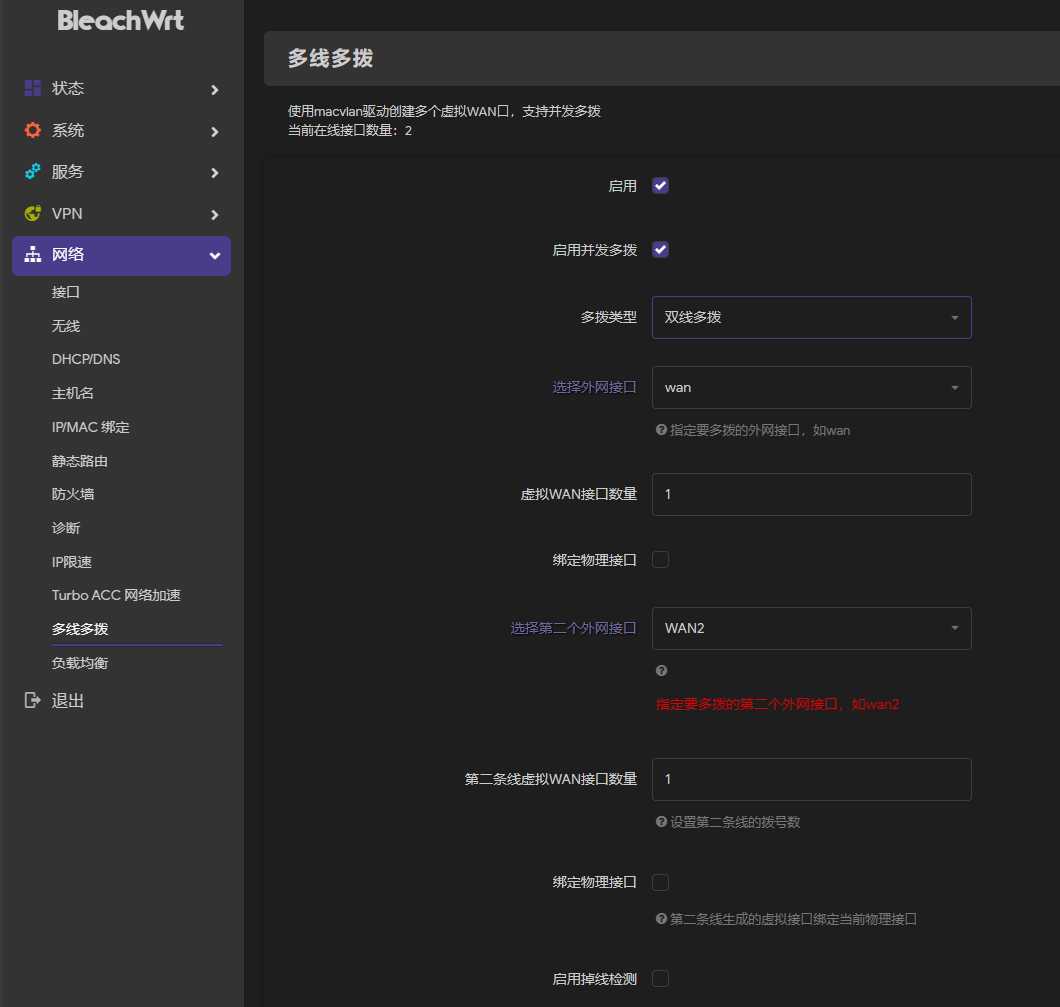Open 主机名 submenu item
This screenshot has width=1060, height=1007.
tap(72, 393)
